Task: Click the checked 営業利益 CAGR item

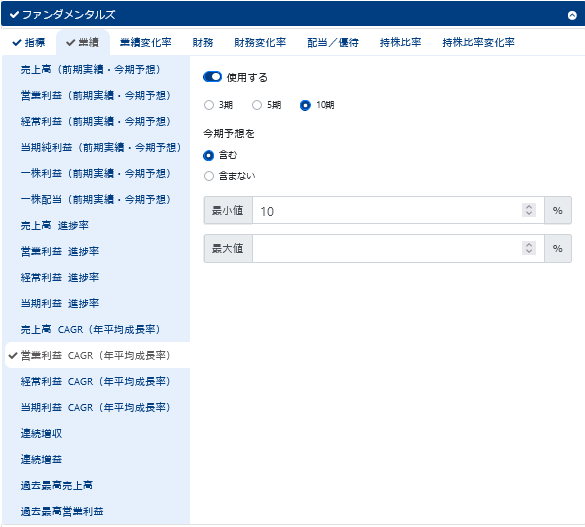Action: (x=97, y=355)
